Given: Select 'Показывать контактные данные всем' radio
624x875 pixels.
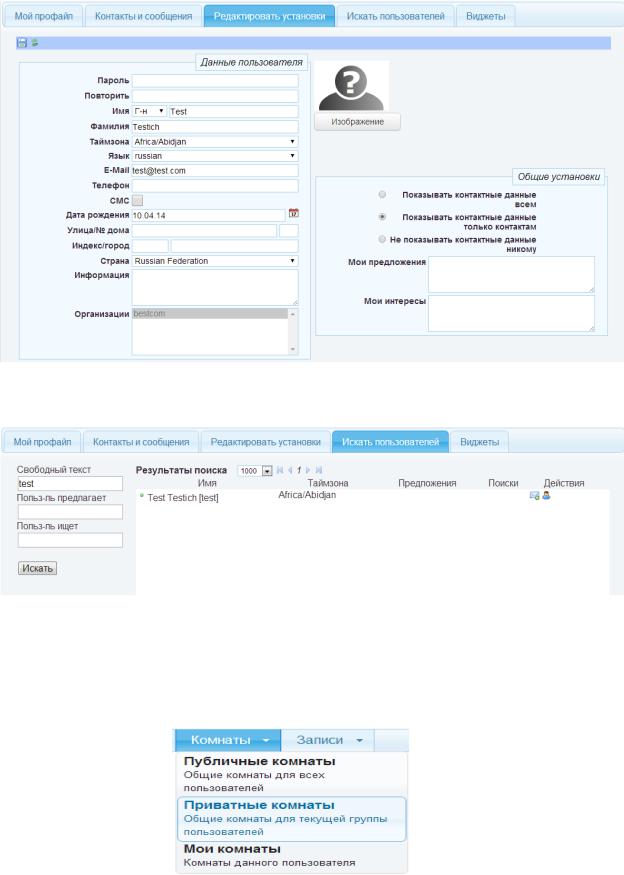Looking at the screenshot, I should [382, 194].
